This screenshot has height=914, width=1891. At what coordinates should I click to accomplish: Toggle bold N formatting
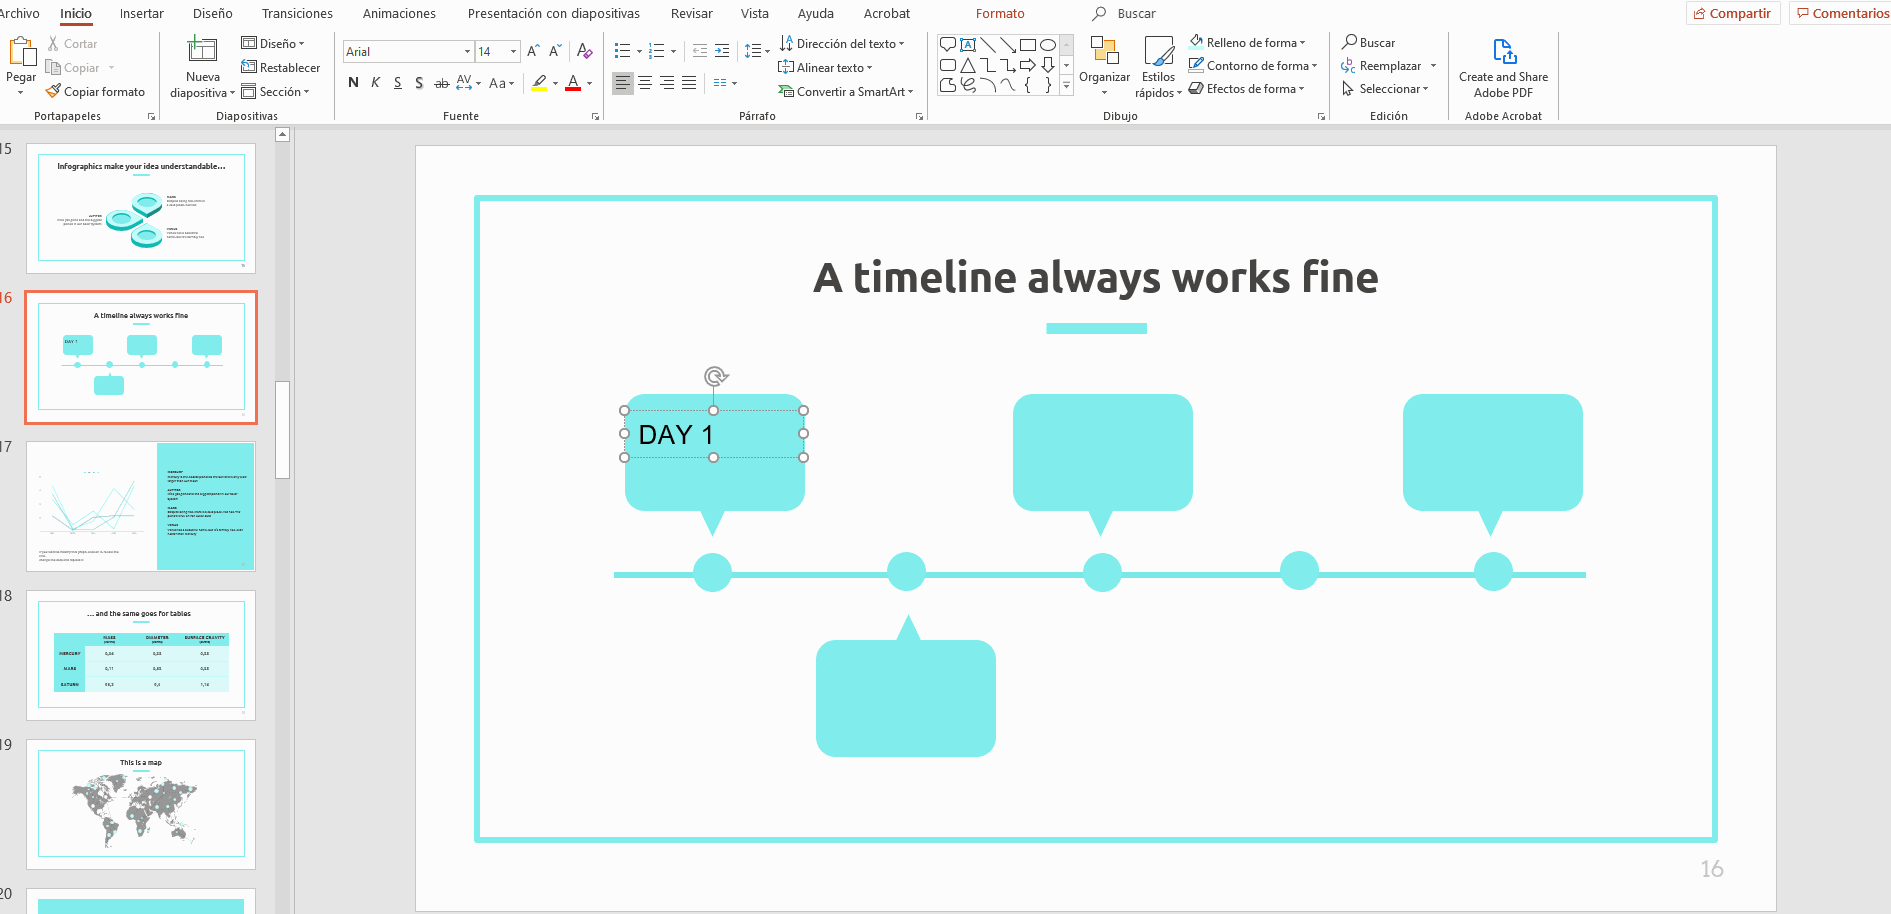pos(353,83)
